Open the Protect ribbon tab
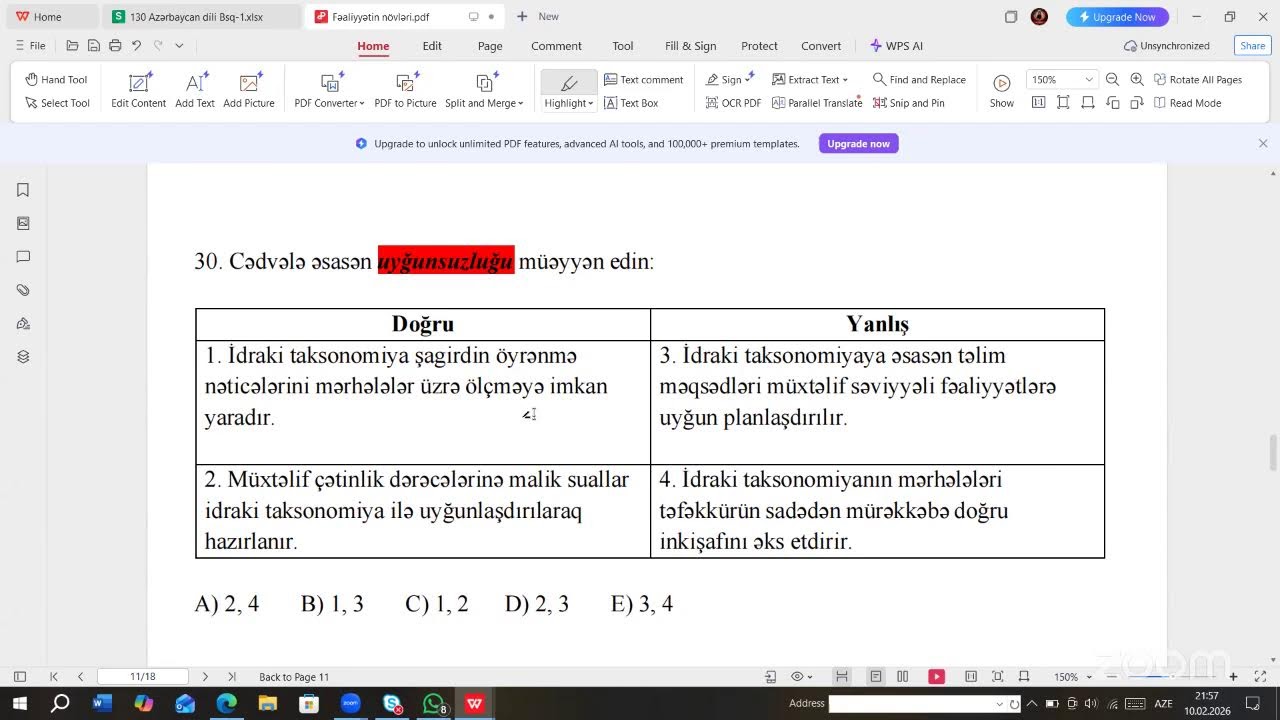 (759, 46)
